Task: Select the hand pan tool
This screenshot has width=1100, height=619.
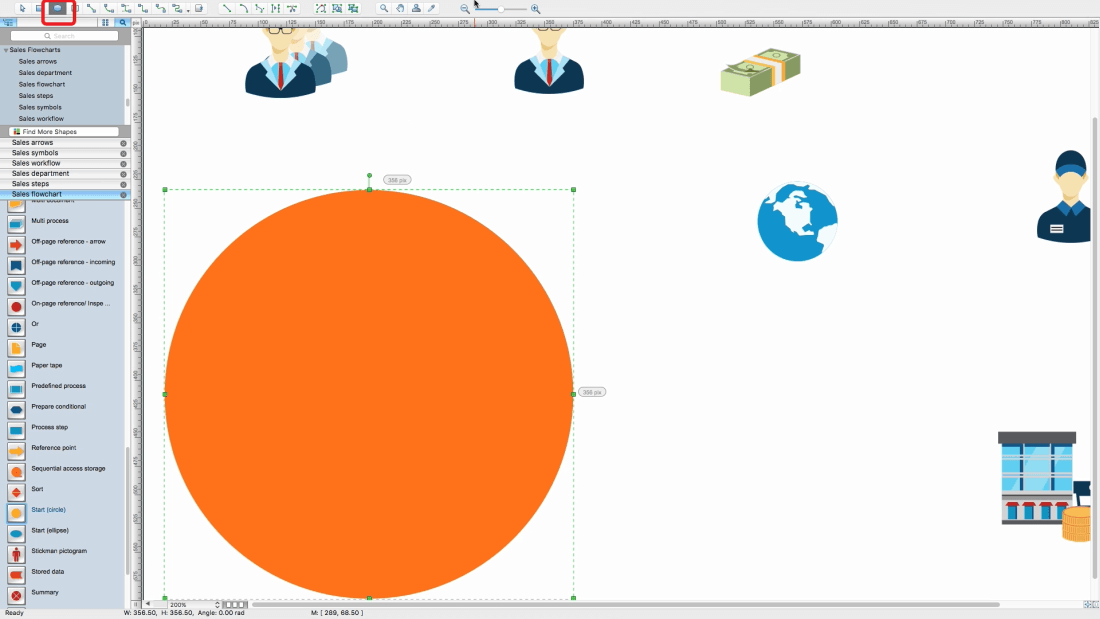Action: (400, 8)
